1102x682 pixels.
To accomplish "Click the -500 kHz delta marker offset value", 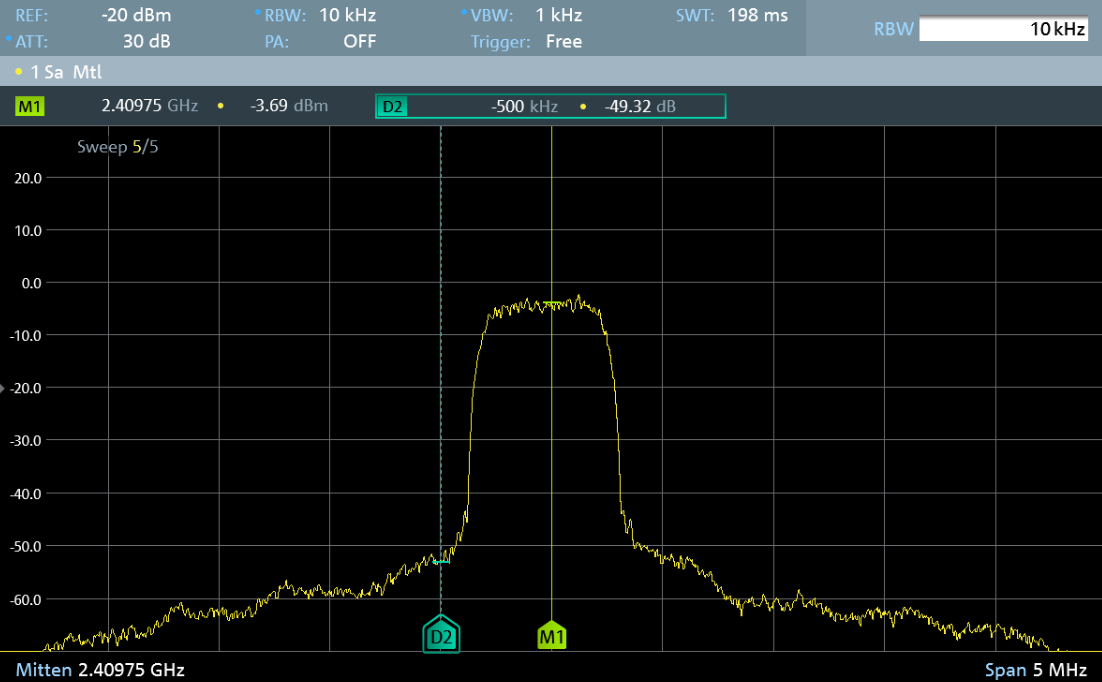I will click(x=524, y=107).
